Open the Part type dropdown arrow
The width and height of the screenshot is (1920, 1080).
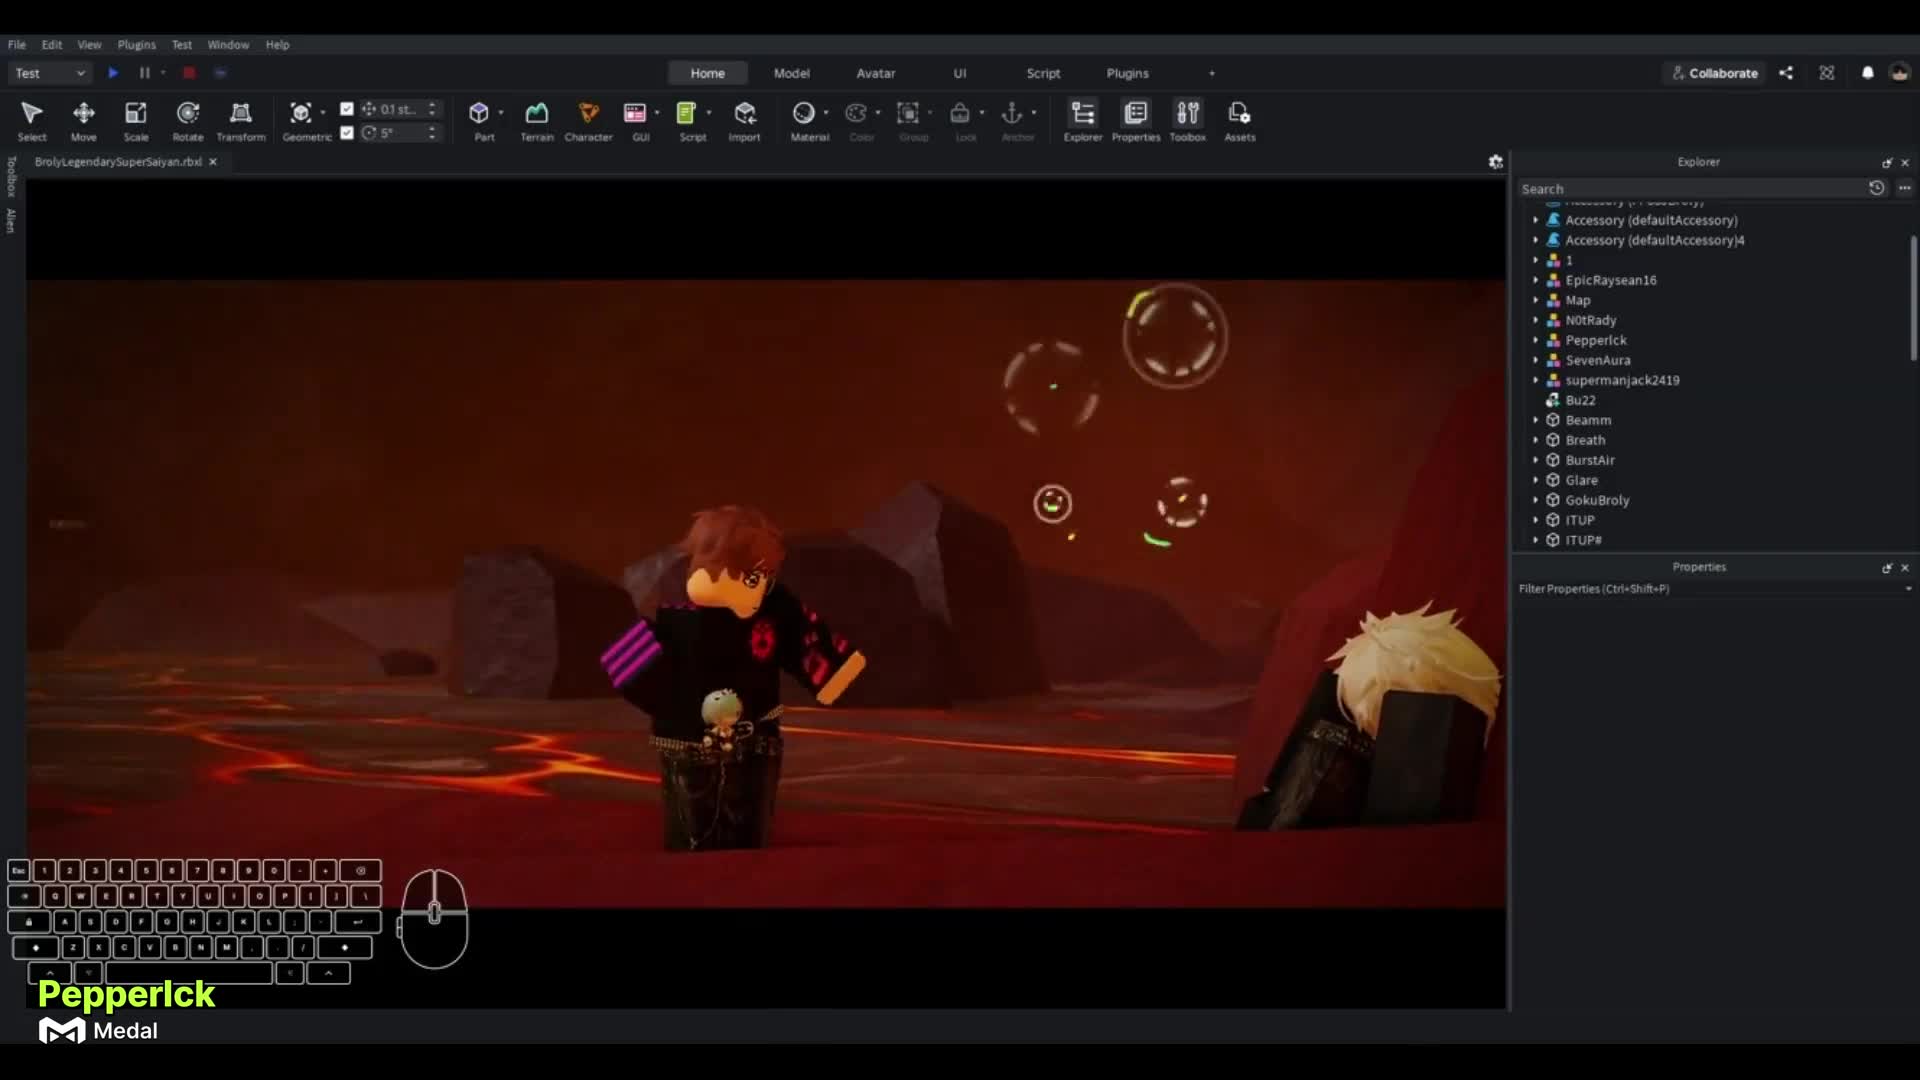click(x=501, y=113)
